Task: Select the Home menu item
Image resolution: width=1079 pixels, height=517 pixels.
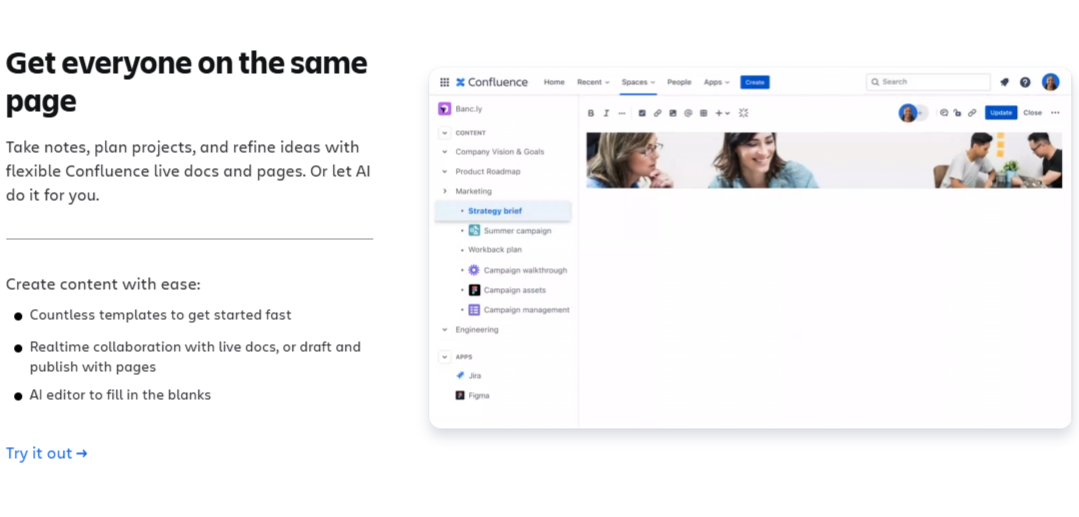Action: click(x=554, y=82)
